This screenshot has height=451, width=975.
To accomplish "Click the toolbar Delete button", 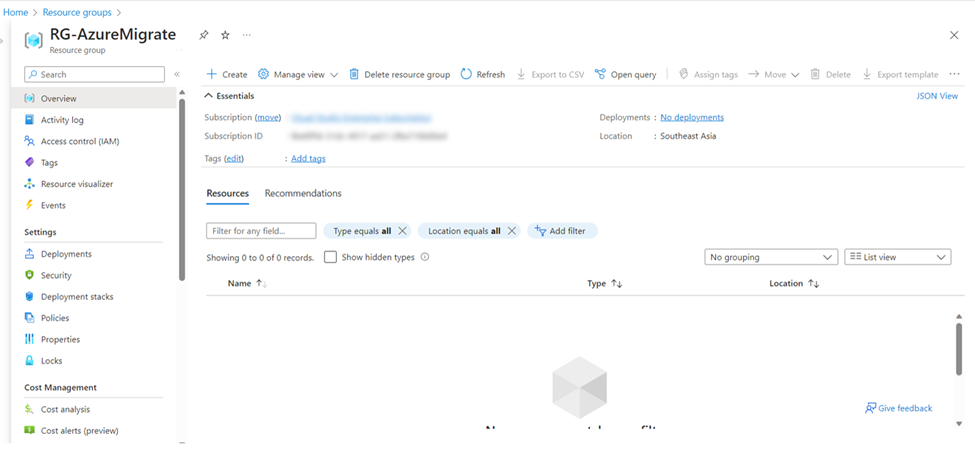I will click(x=830, y=75).
